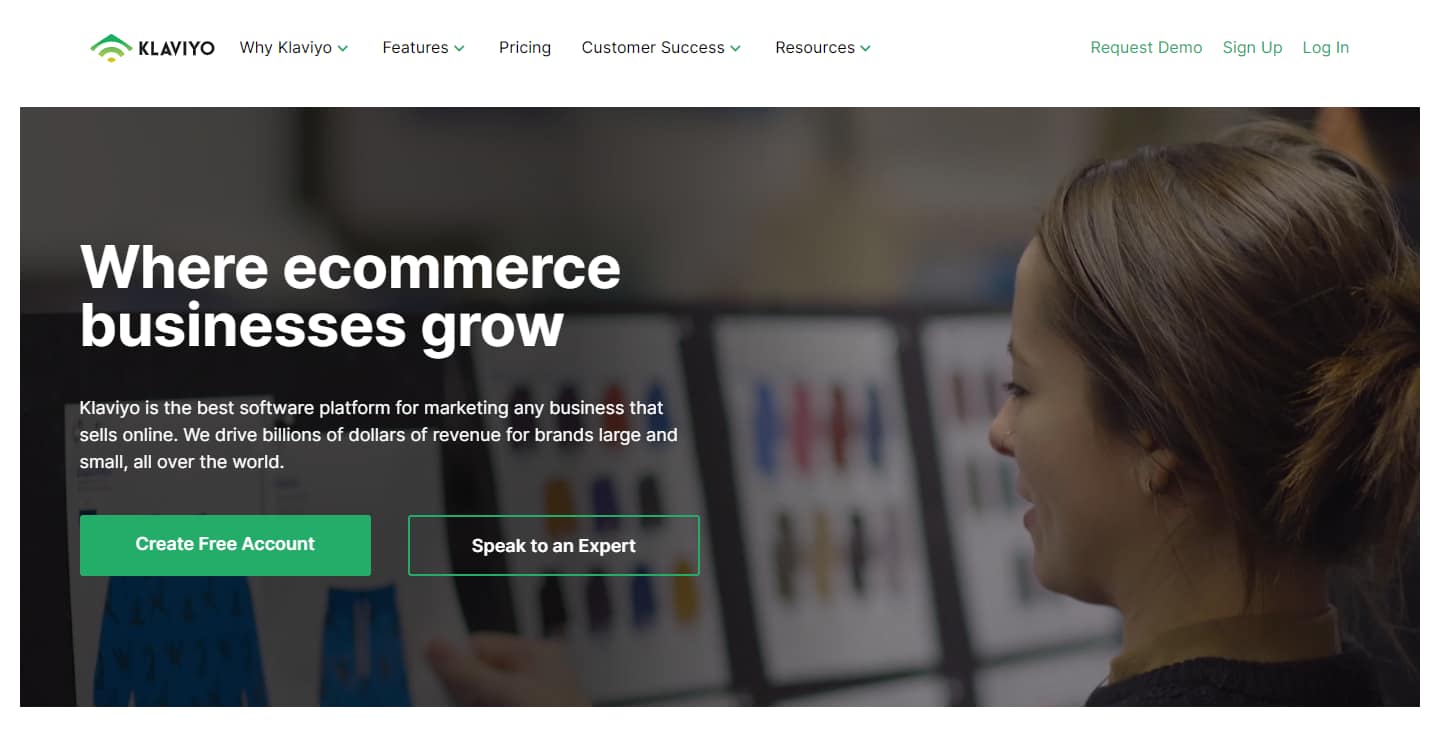The height and width of the screenshot is (754, 1434).
Task: Click the green Klaviyo signal logo icon
Action: point(111,47)
